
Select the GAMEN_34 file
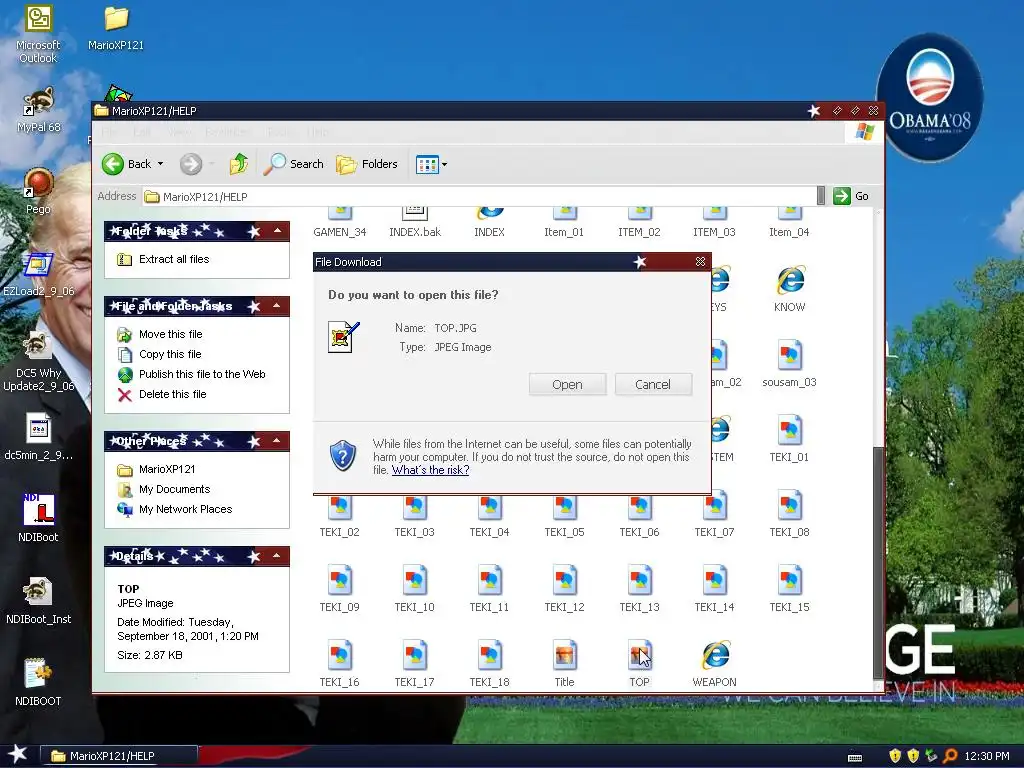click(x=340, y=224)
